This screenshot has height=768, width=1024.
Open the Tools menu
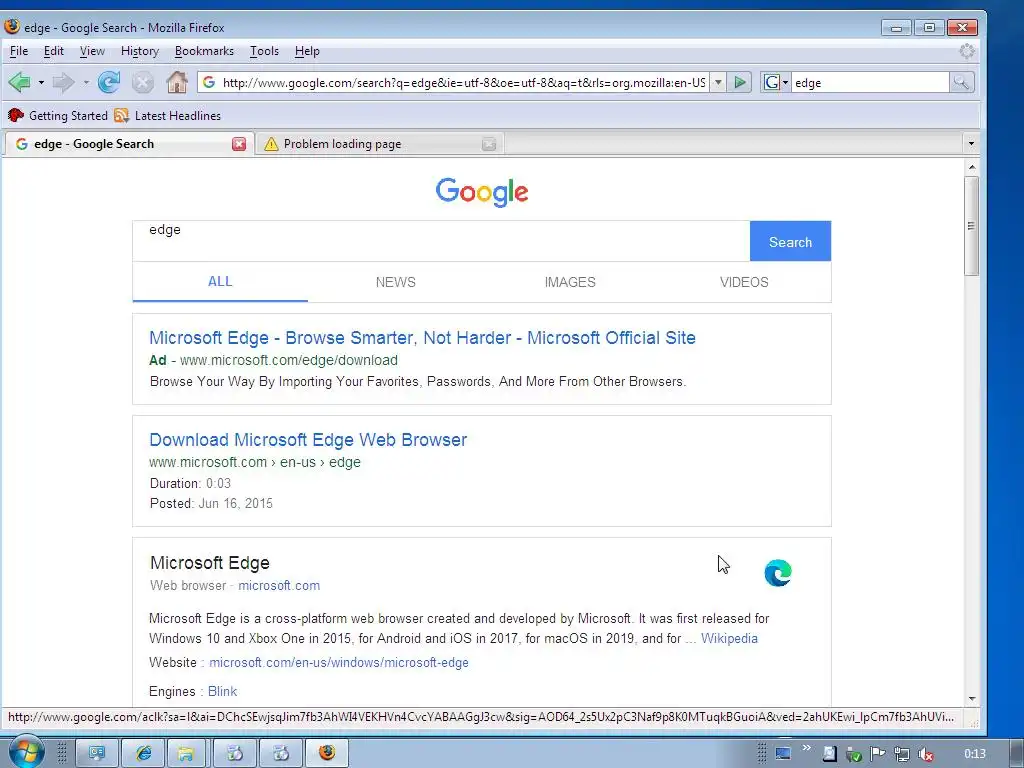click(264, 51)
